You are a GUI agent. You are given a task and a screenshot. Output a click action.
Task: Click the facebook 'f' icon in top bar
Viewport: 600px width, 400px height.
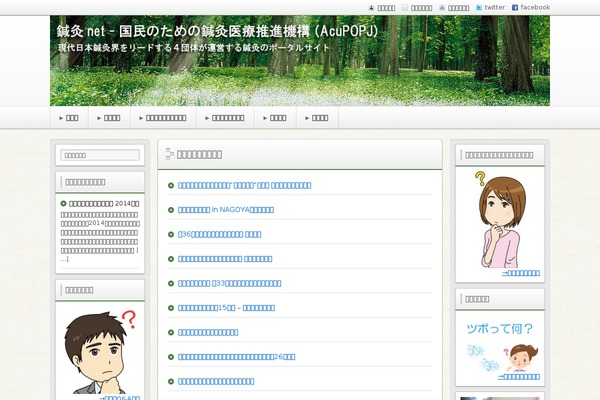(515, 8)
